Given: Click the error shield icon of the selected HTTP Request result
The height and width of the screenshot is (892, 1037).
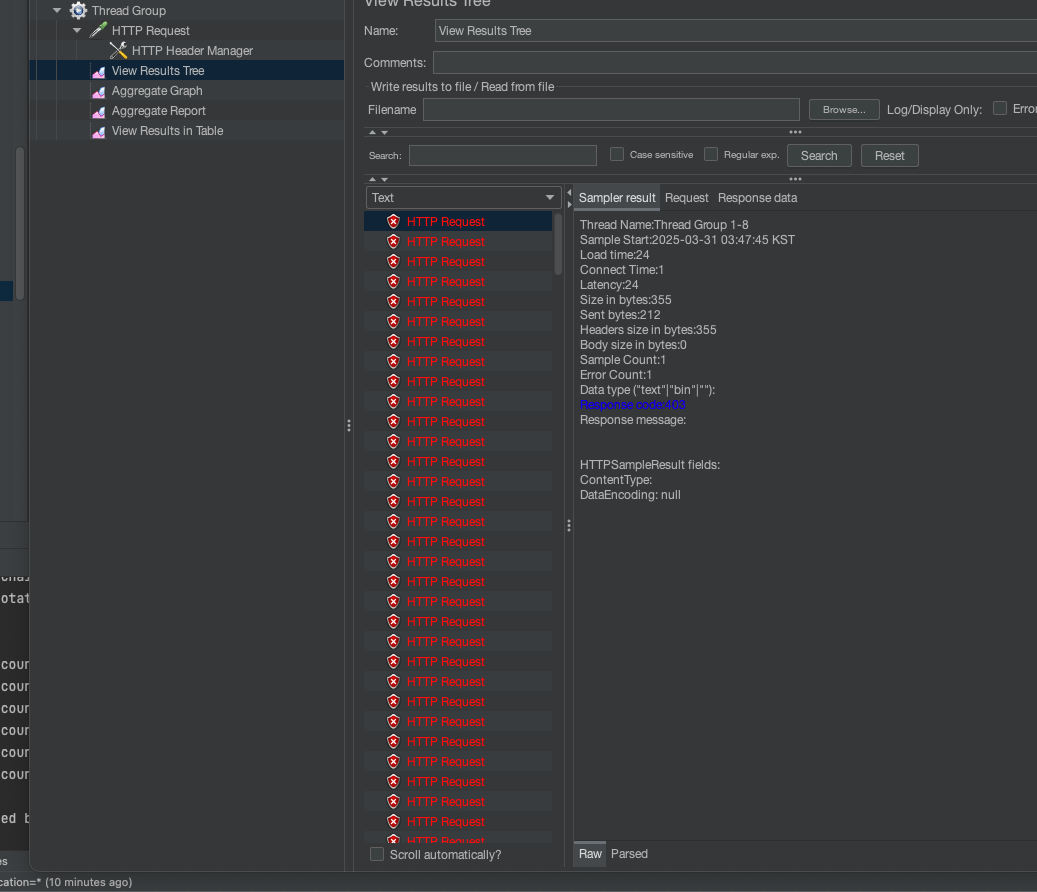Looking at the screenshot, I should point(394,222).
